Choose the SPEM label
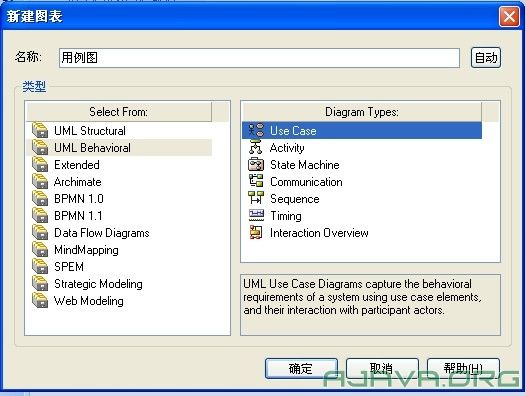The width and height of the screenshot is (526, 396). tap(69, 267)
